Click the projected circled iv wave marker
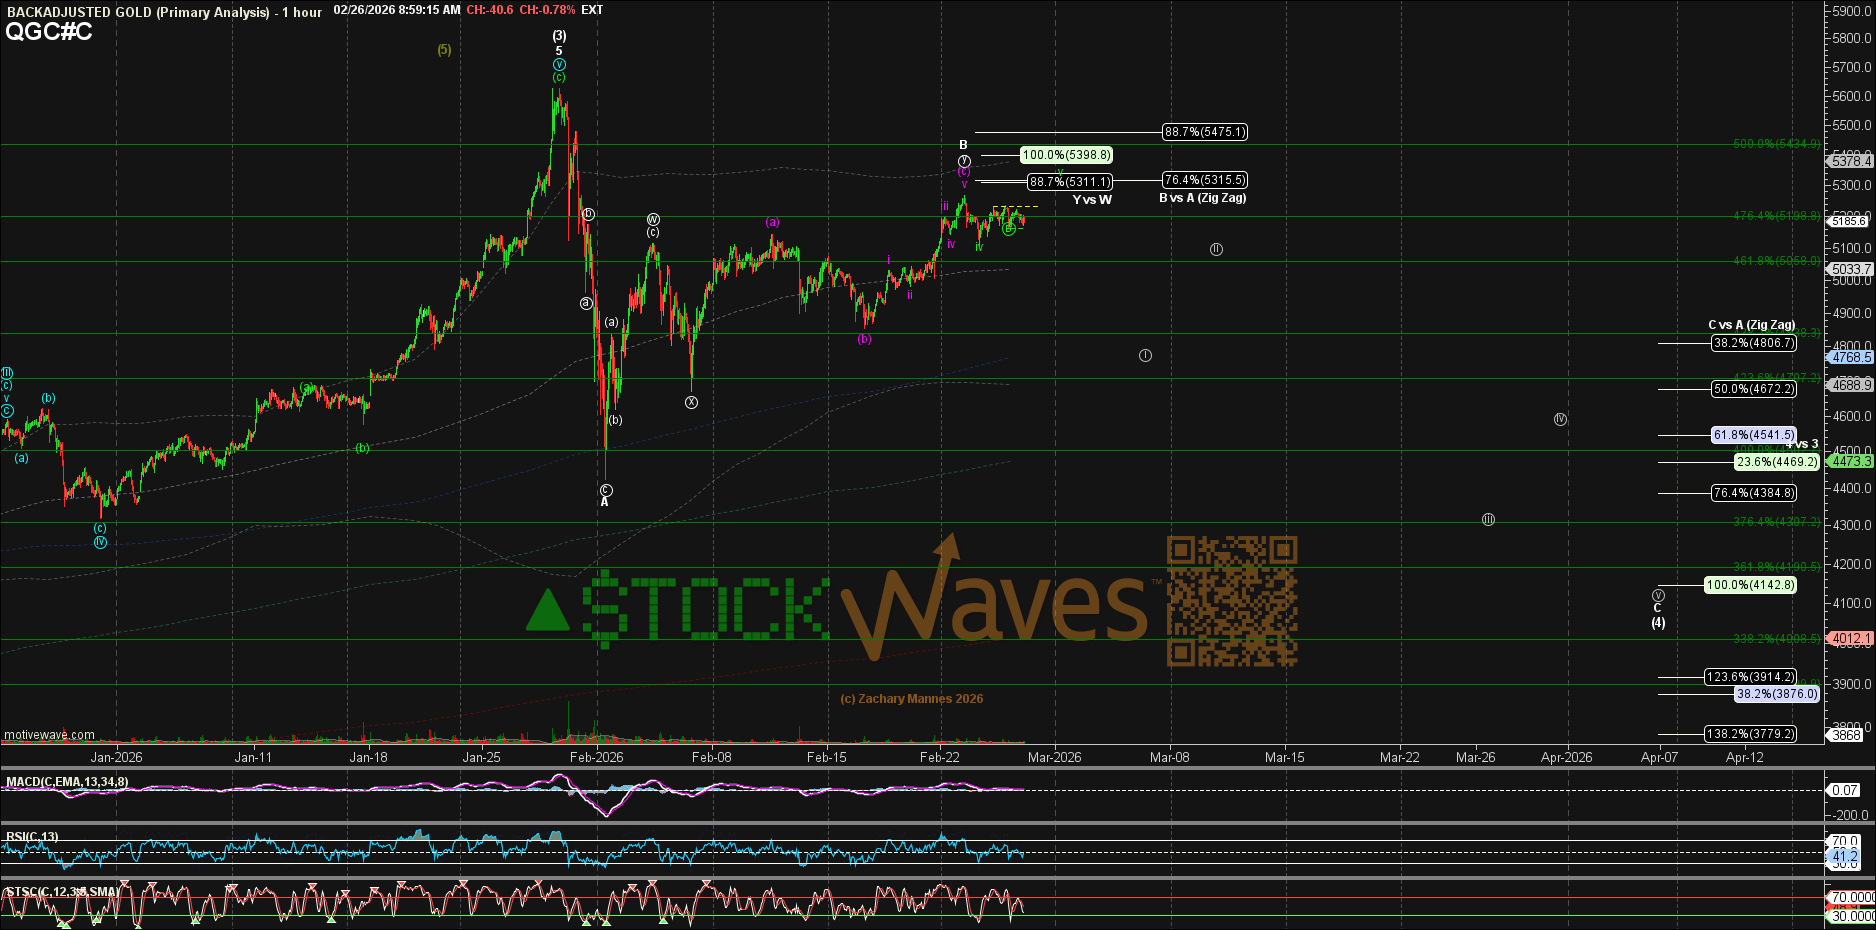 coord(1560,420)
